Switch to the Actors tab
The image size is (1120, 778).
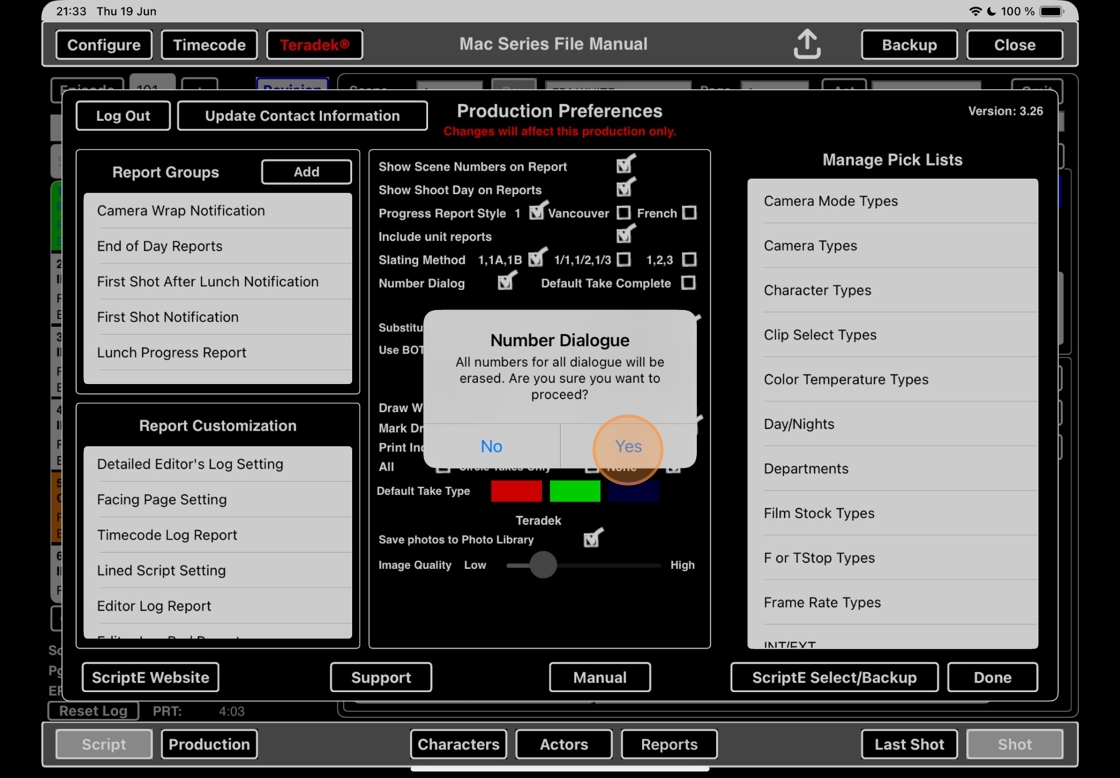coord(564,744)
